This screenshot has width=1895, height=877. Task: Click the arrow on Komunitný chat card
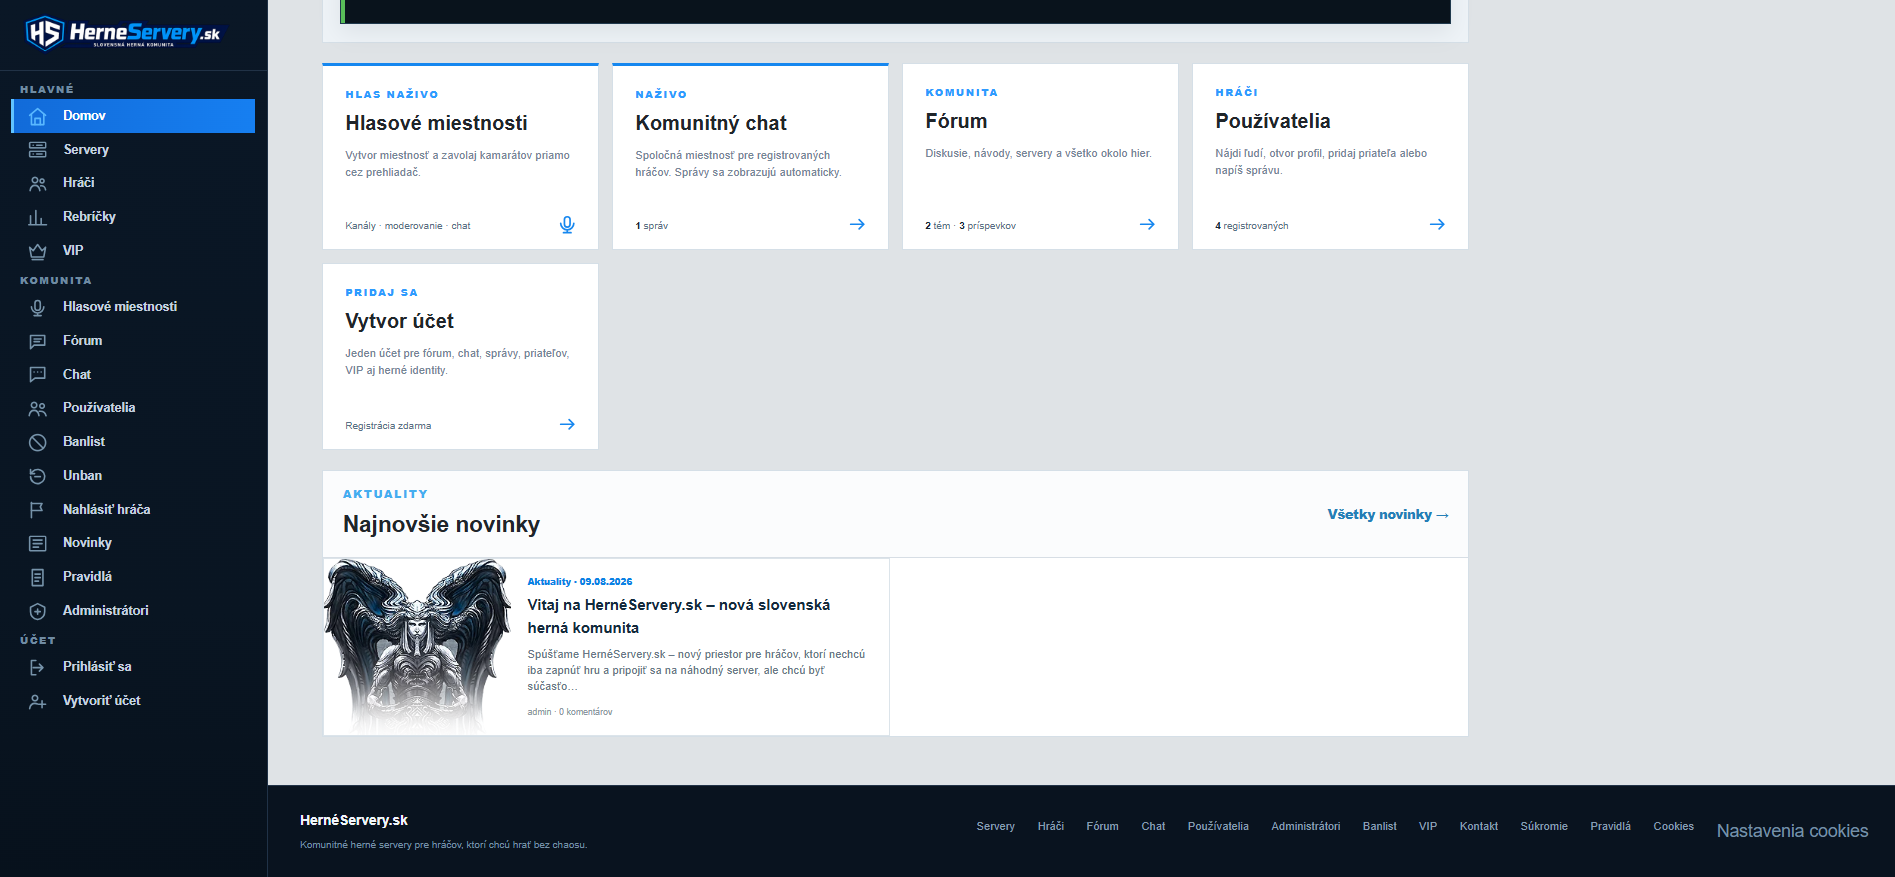857,224
